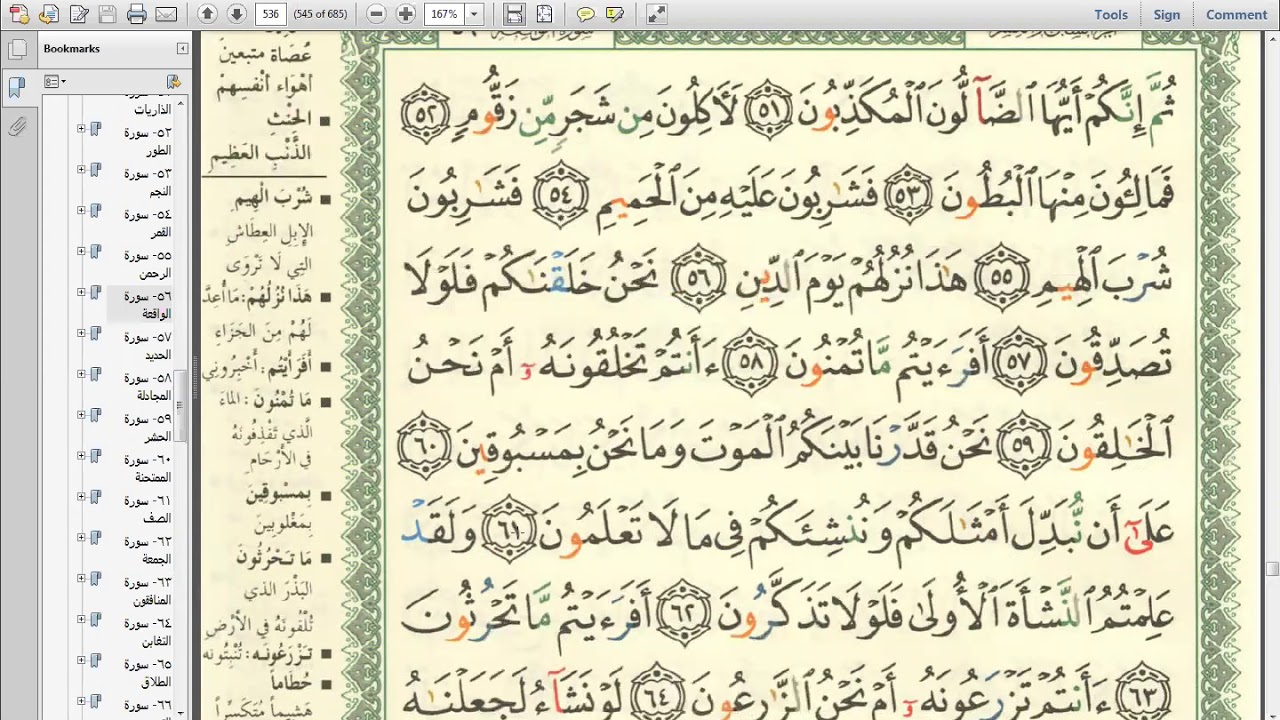This screenshot has width=1280, height=720.
Task: Open bookmark ٦٤ سورة التغابن
Action: (x=148, y=633)
